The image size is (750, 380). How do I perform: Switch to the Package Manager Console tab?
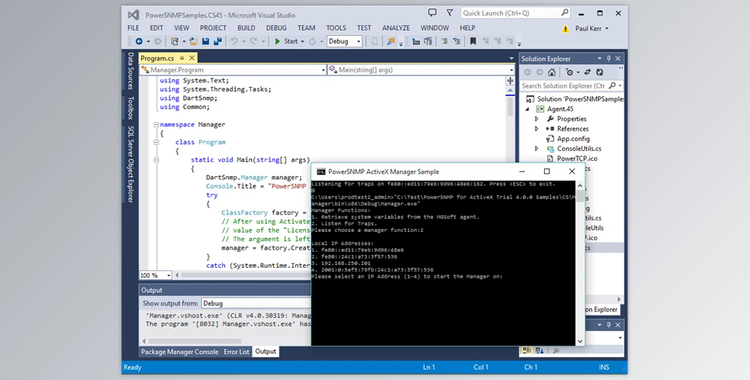(x=180, y=352)
